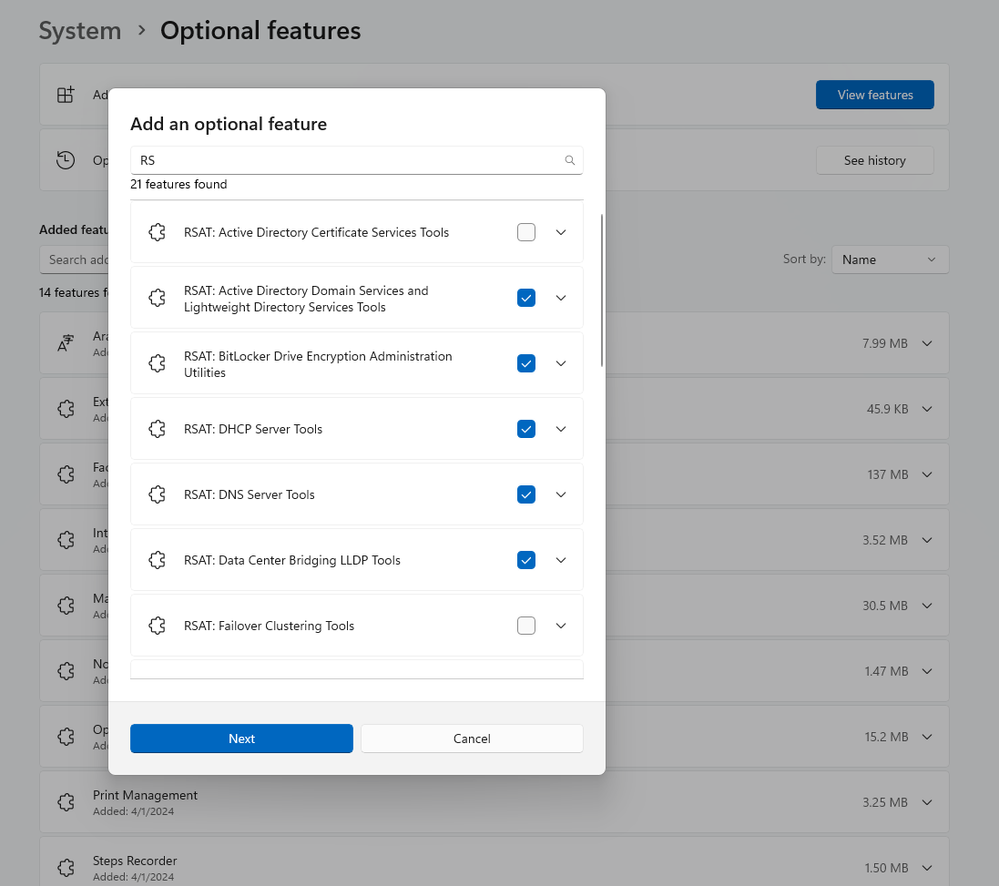Uncheck RSAT DHCP Server Tools checkbox
Image resolution: width=999 pixels, height=886 pixels.
526,429
